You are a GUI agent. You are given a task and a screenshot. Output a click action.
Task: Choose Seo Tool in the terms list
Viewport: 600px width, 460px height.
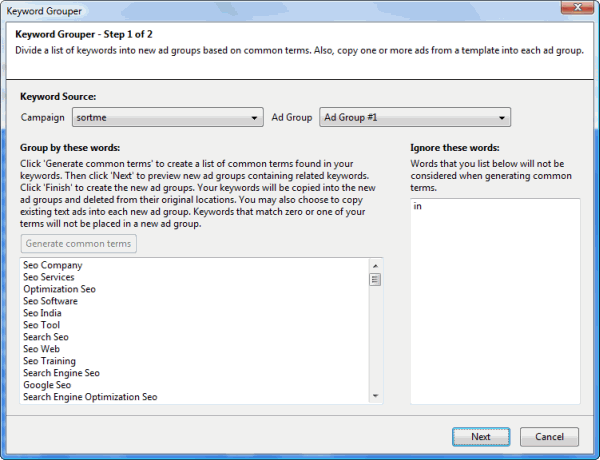[41, 325]
